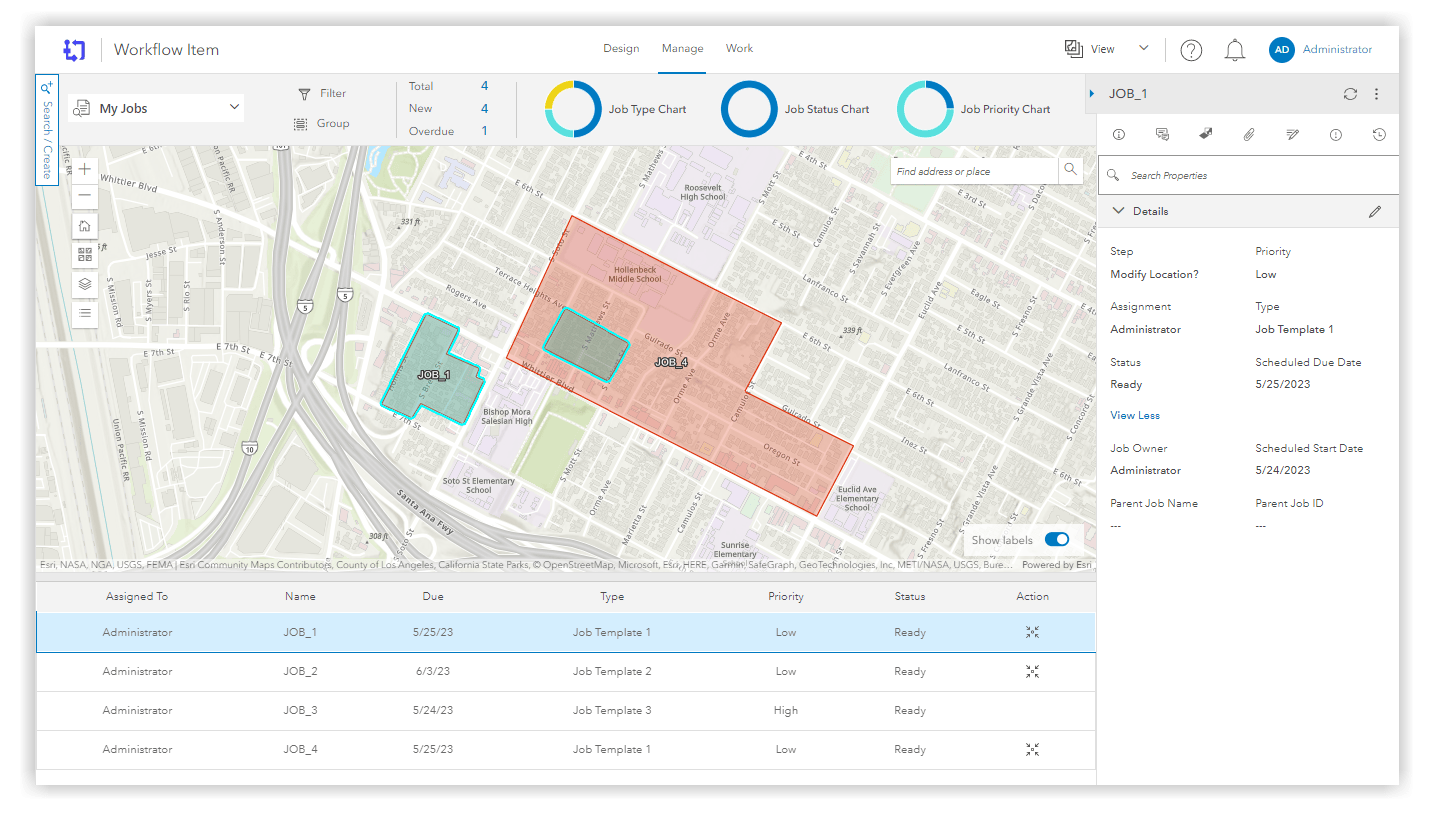Open the notes pencil icon tab
Image resolution: width=1434 pixels, height=822 pixels.
1292,134
